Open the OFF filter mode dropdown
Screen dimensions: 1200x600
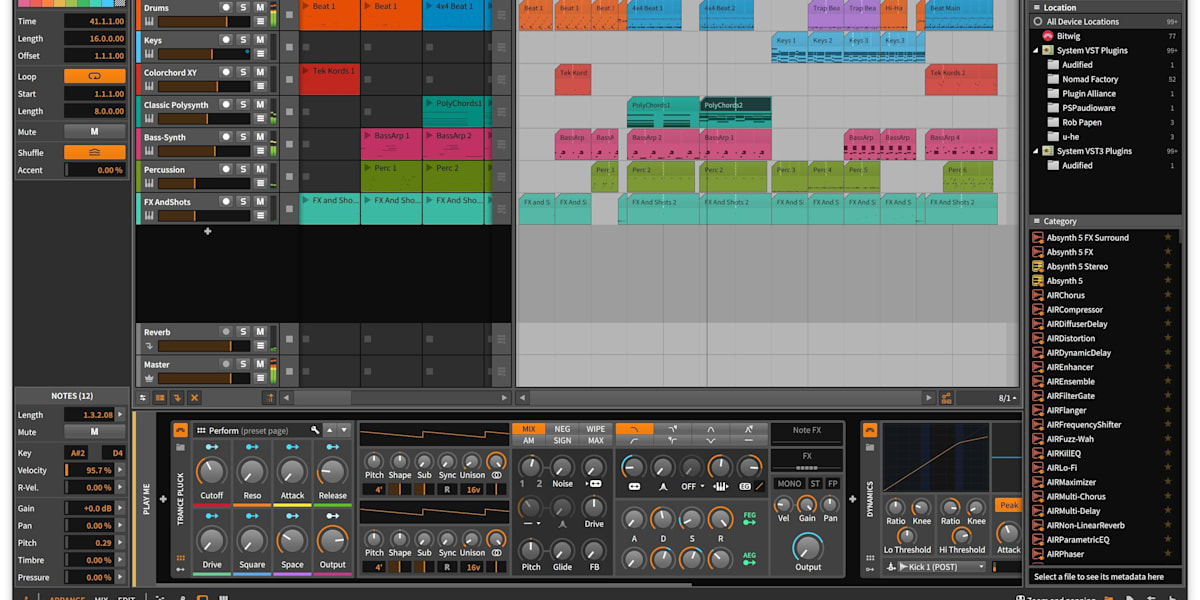coord(691,486)
